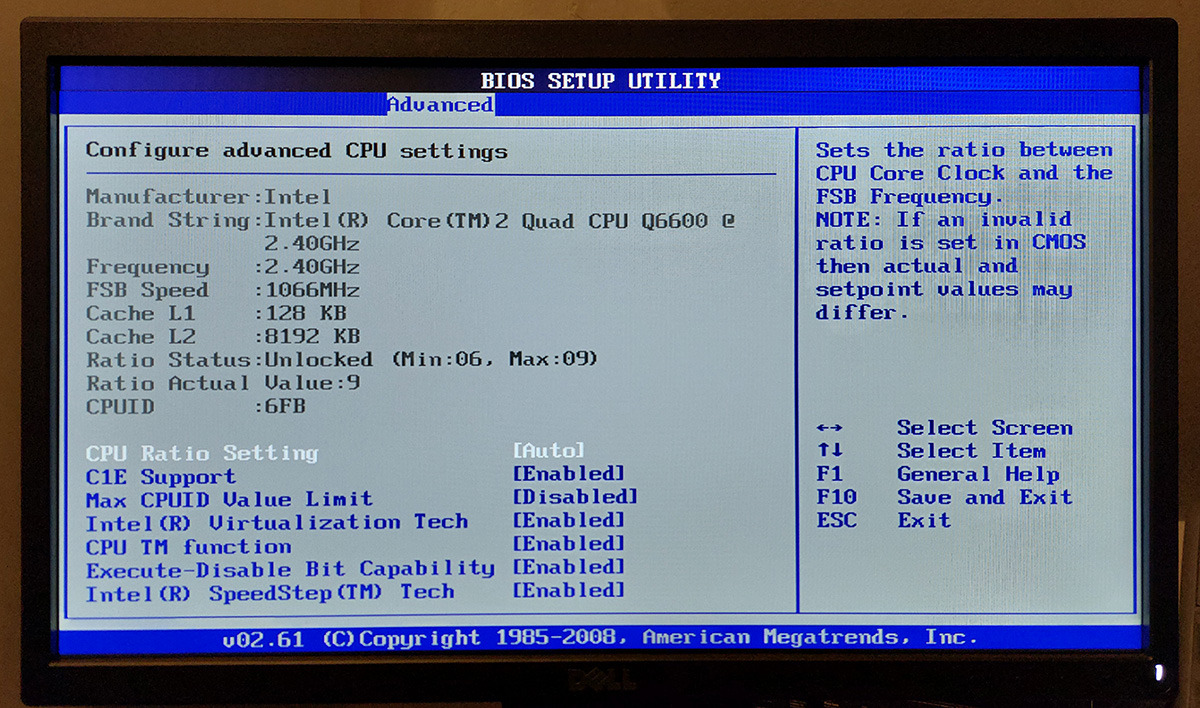Click the up-down arrows key icon
This screenshot has width=1200, height=708.
pyautogui.click(x=829, y=451)
